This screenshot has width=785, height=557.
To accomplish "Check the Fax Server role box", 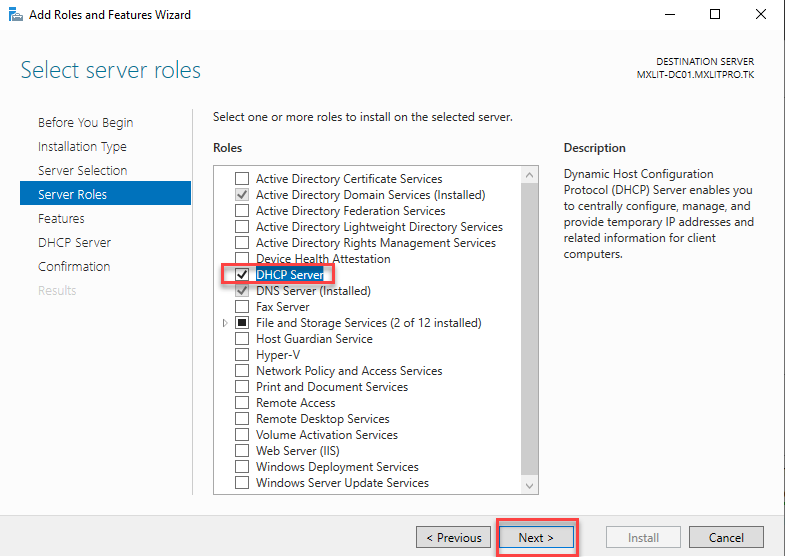I will (241, 307).
